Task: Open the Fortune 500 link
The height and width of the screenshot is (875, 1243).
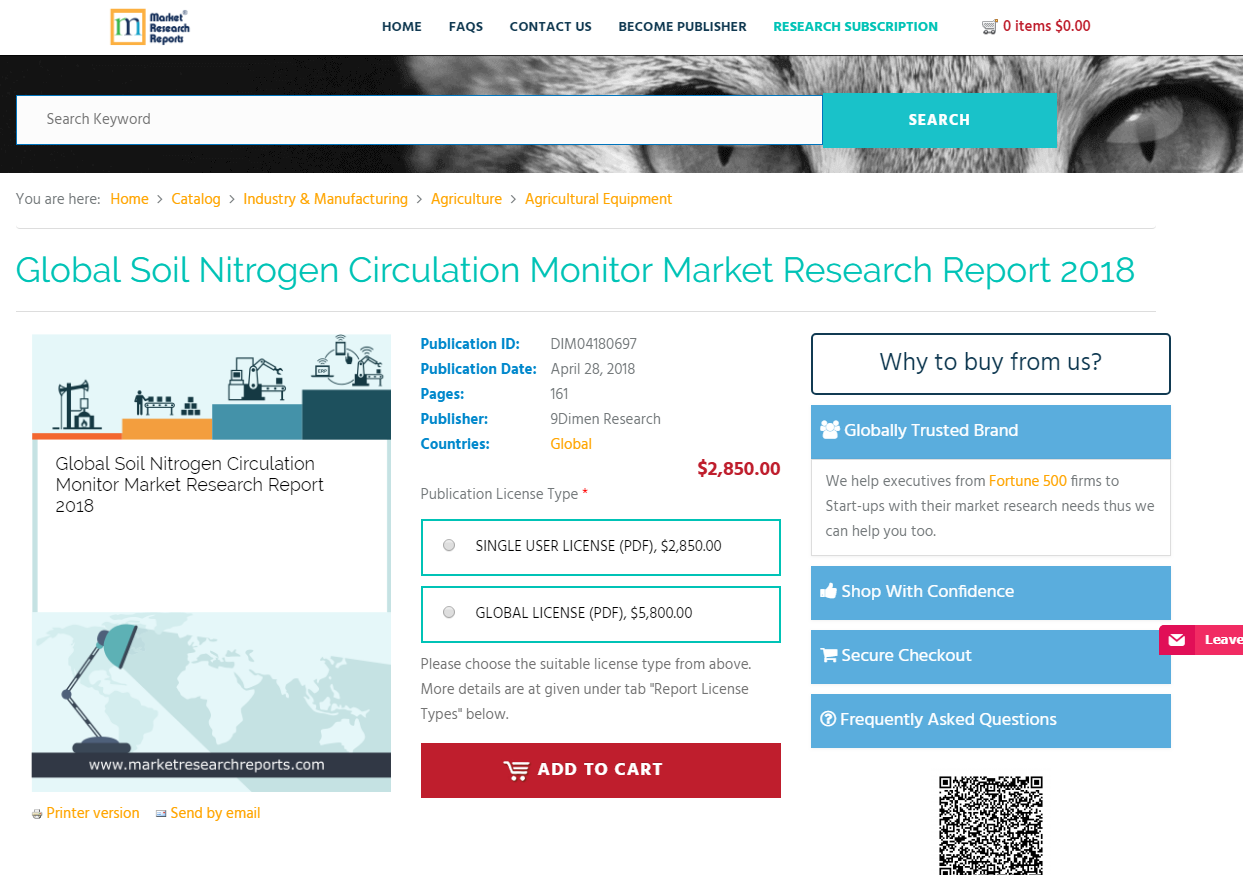Action: [1028, 481]
